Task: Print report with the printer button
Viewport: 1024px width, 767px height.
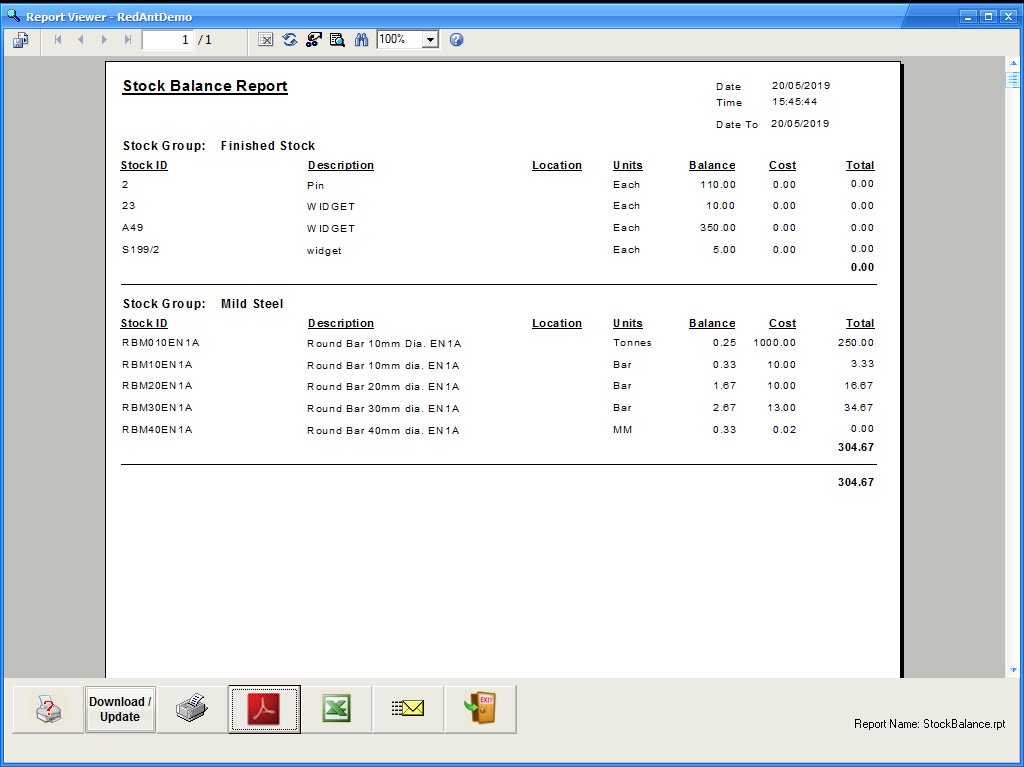Action: (x=192, y=709)
